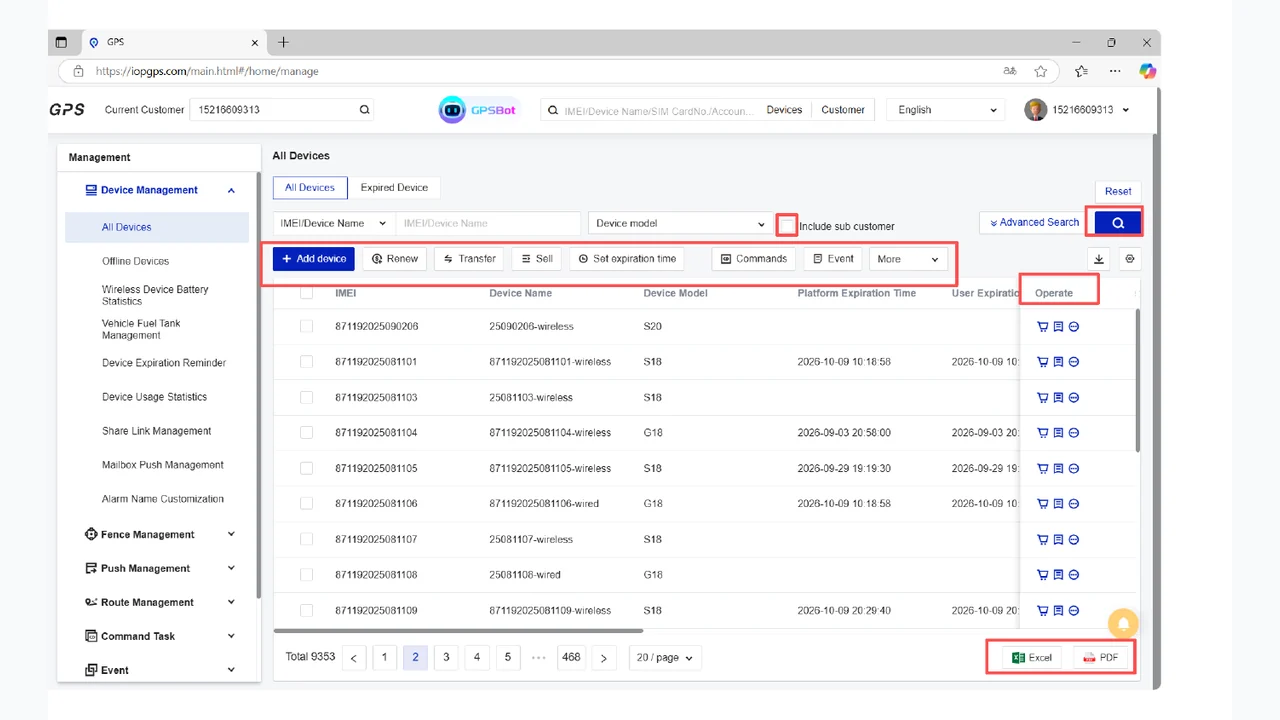Screen dimensions: 1280x720
Task: Focus the IMEI/Device Name filter input
Action: click(x=488, y=223)
